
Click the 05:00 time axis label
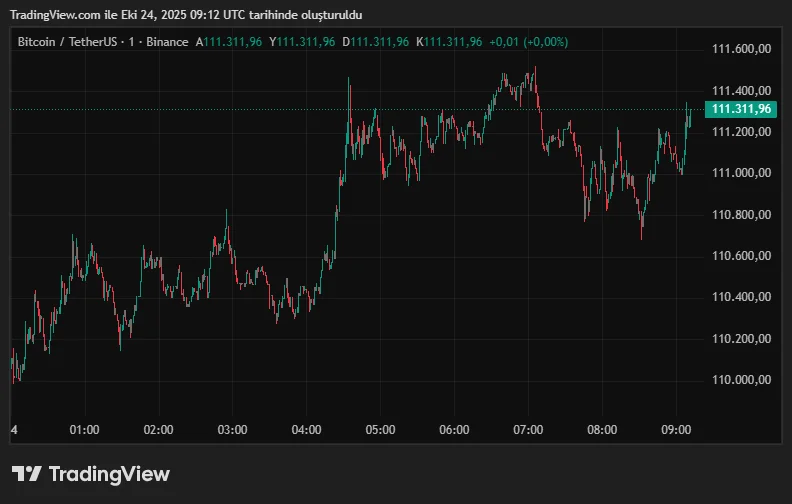[x=380, y=430]
